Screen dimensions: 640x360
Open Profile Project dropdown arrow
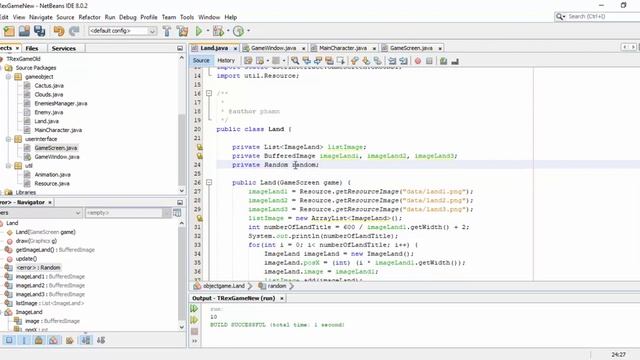(x=248, y=31)
